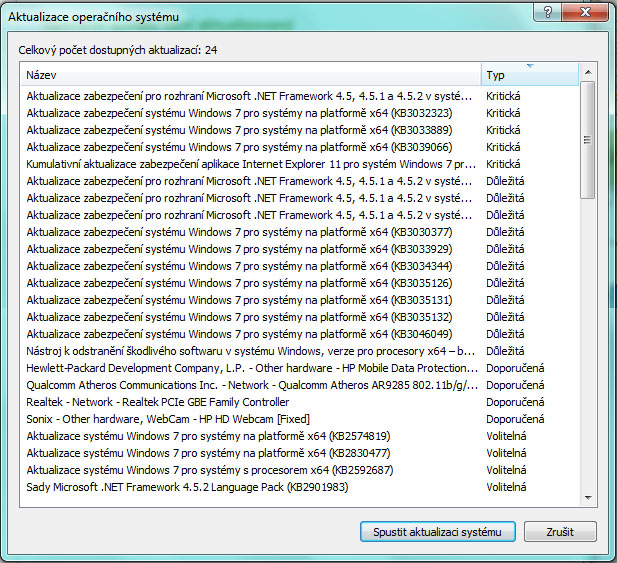Select Nástroj k odstranění škodlivého softwaru row

tap(300, 351)
